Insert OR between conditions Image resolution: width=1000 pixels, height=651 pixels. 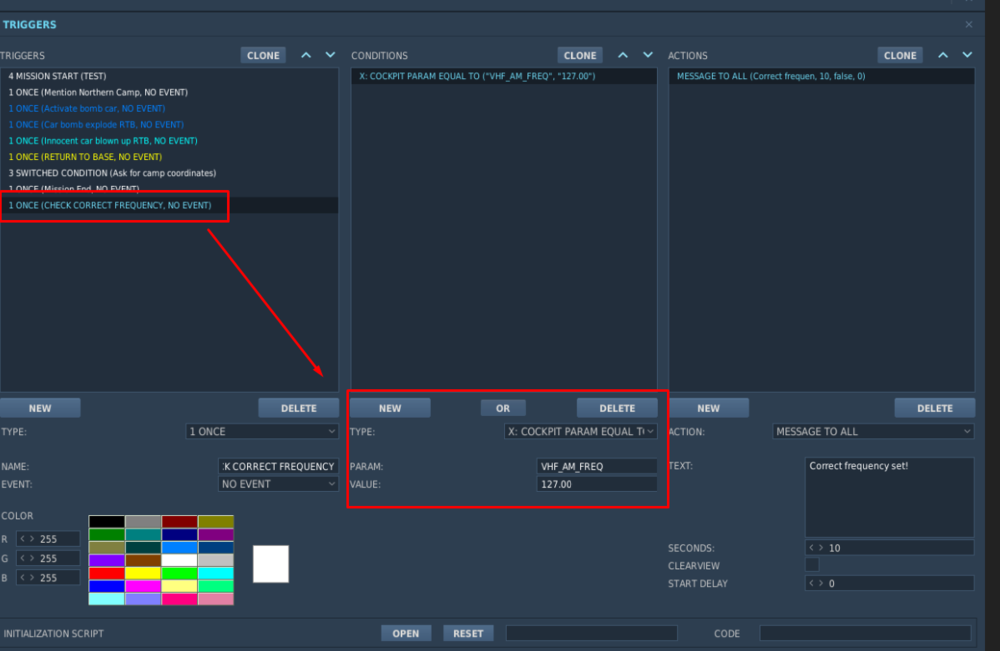[x=503, y=408]
